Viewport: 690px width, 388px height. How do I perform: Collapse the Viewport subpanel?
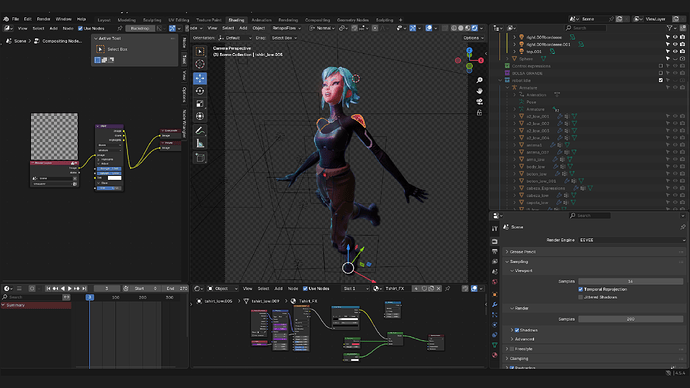[521, 271]
